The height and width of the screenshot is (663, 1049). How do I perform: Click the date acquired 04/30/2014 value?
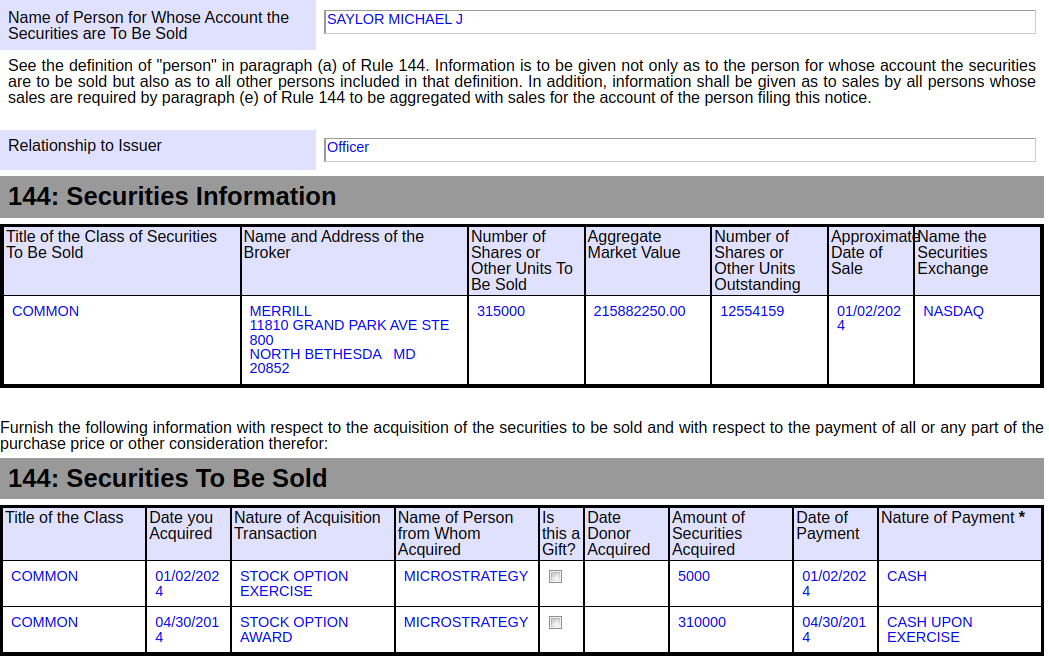pyautogui.click(x=187, y=630)
